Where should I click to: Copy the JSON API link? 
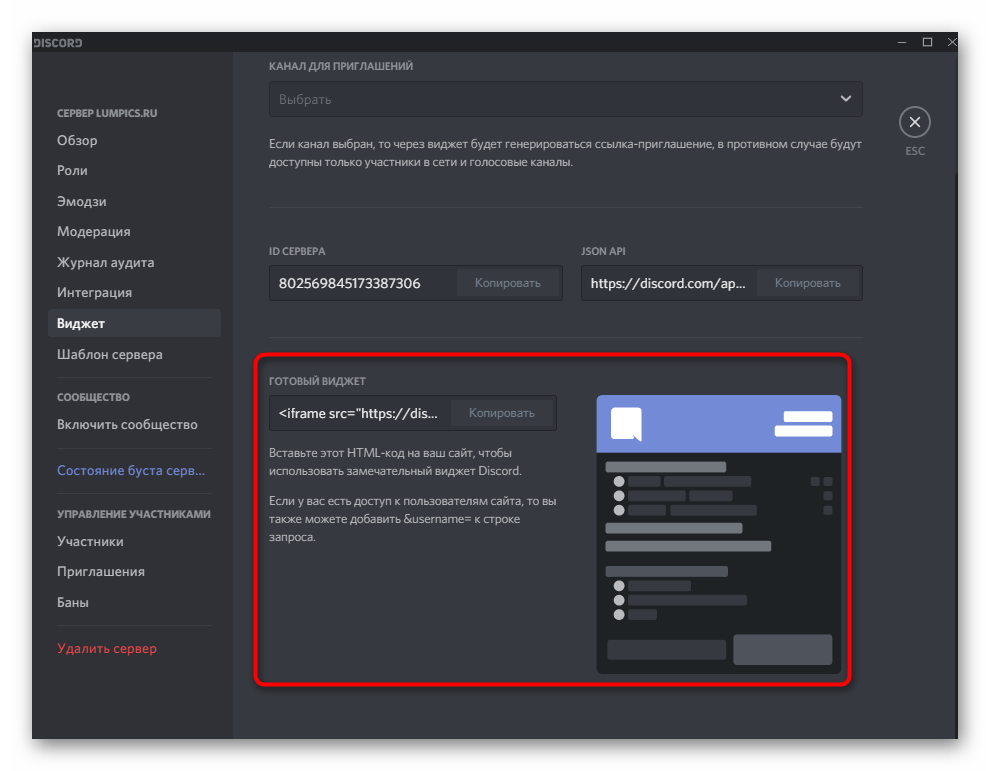click(x=808, y=283)
